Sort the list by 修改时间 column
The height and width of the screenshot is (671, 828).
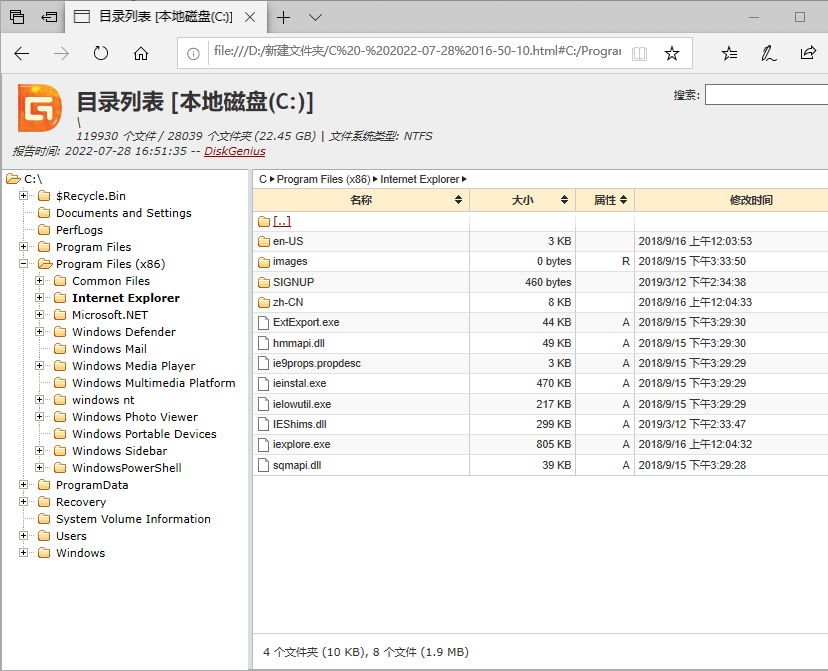751,200
